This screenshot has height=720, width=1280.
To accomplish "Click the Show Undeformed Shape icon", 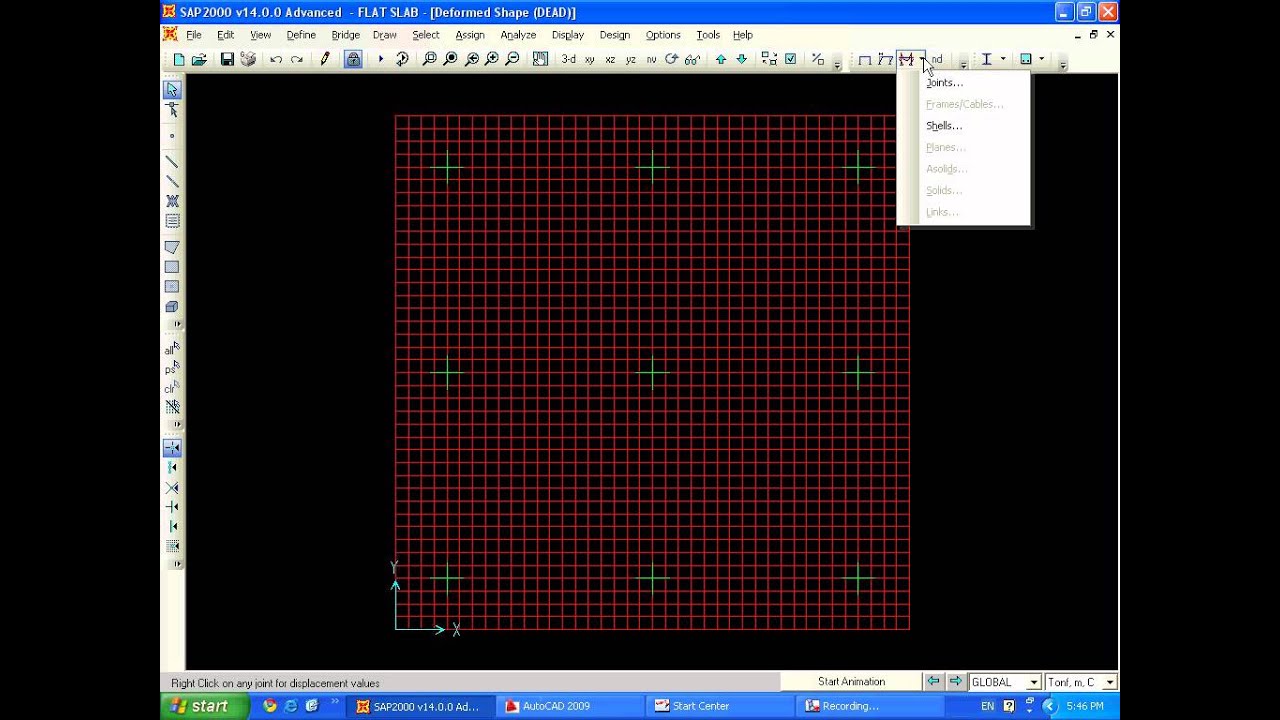I will pyautogui.click(x=865, y=60).
